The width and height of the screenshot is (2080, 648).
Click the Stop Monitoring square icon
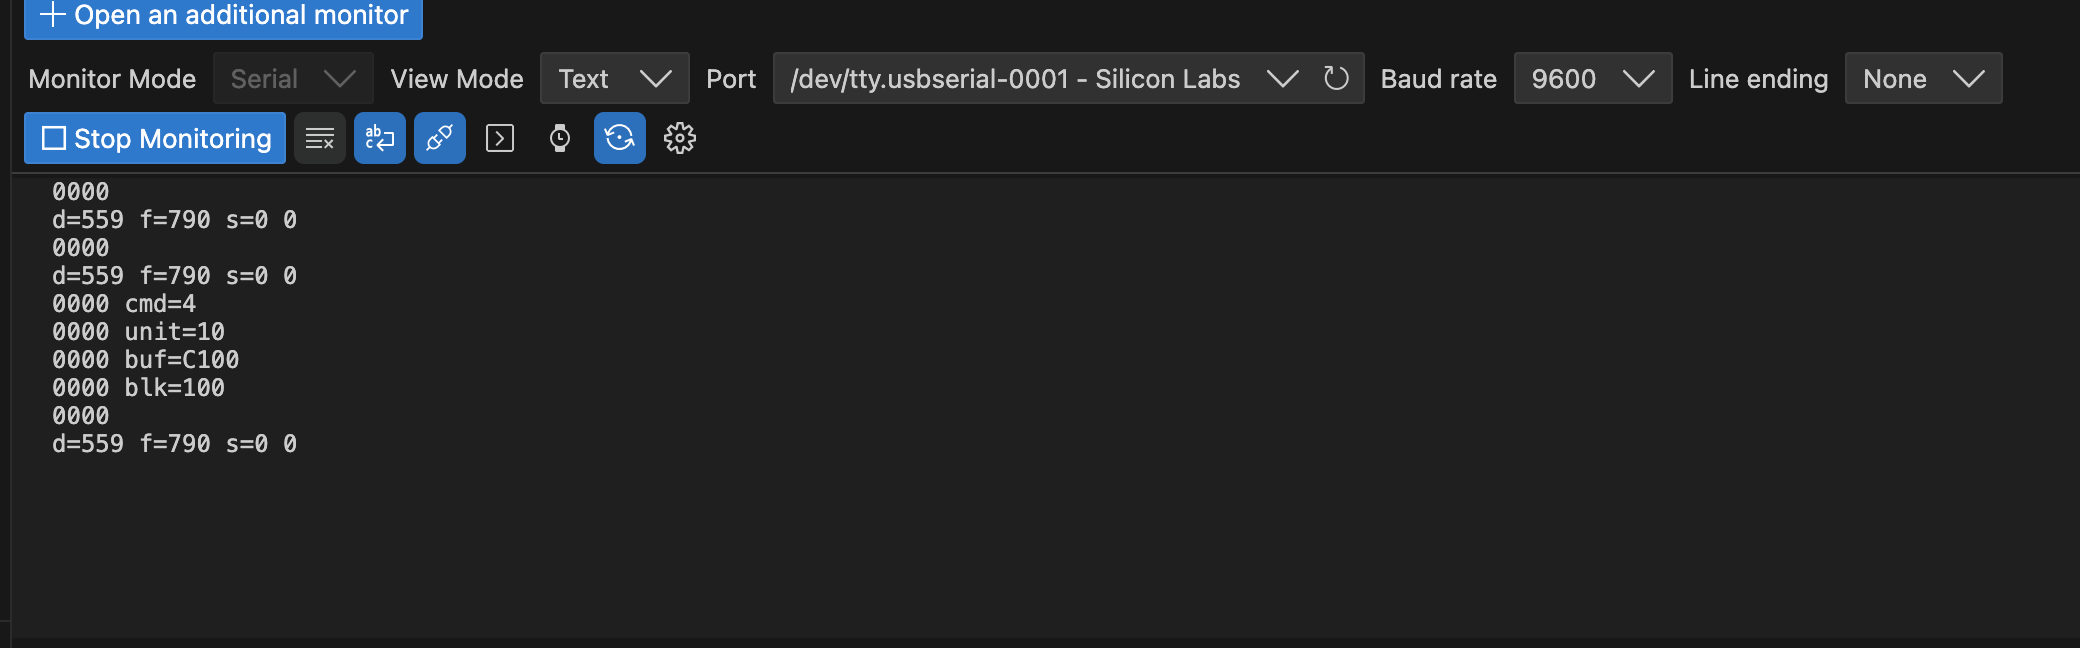(x=54, y=138)
